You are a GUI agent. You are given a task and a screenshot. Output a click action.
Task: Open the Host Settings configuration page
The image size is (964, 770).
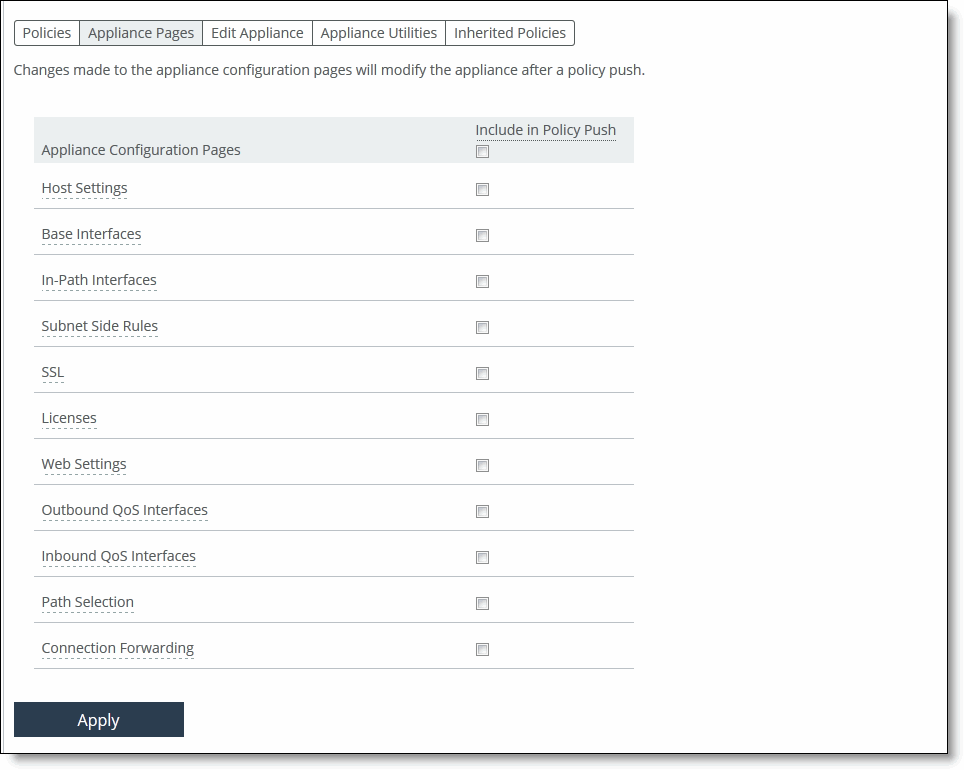tap(84, 188)
